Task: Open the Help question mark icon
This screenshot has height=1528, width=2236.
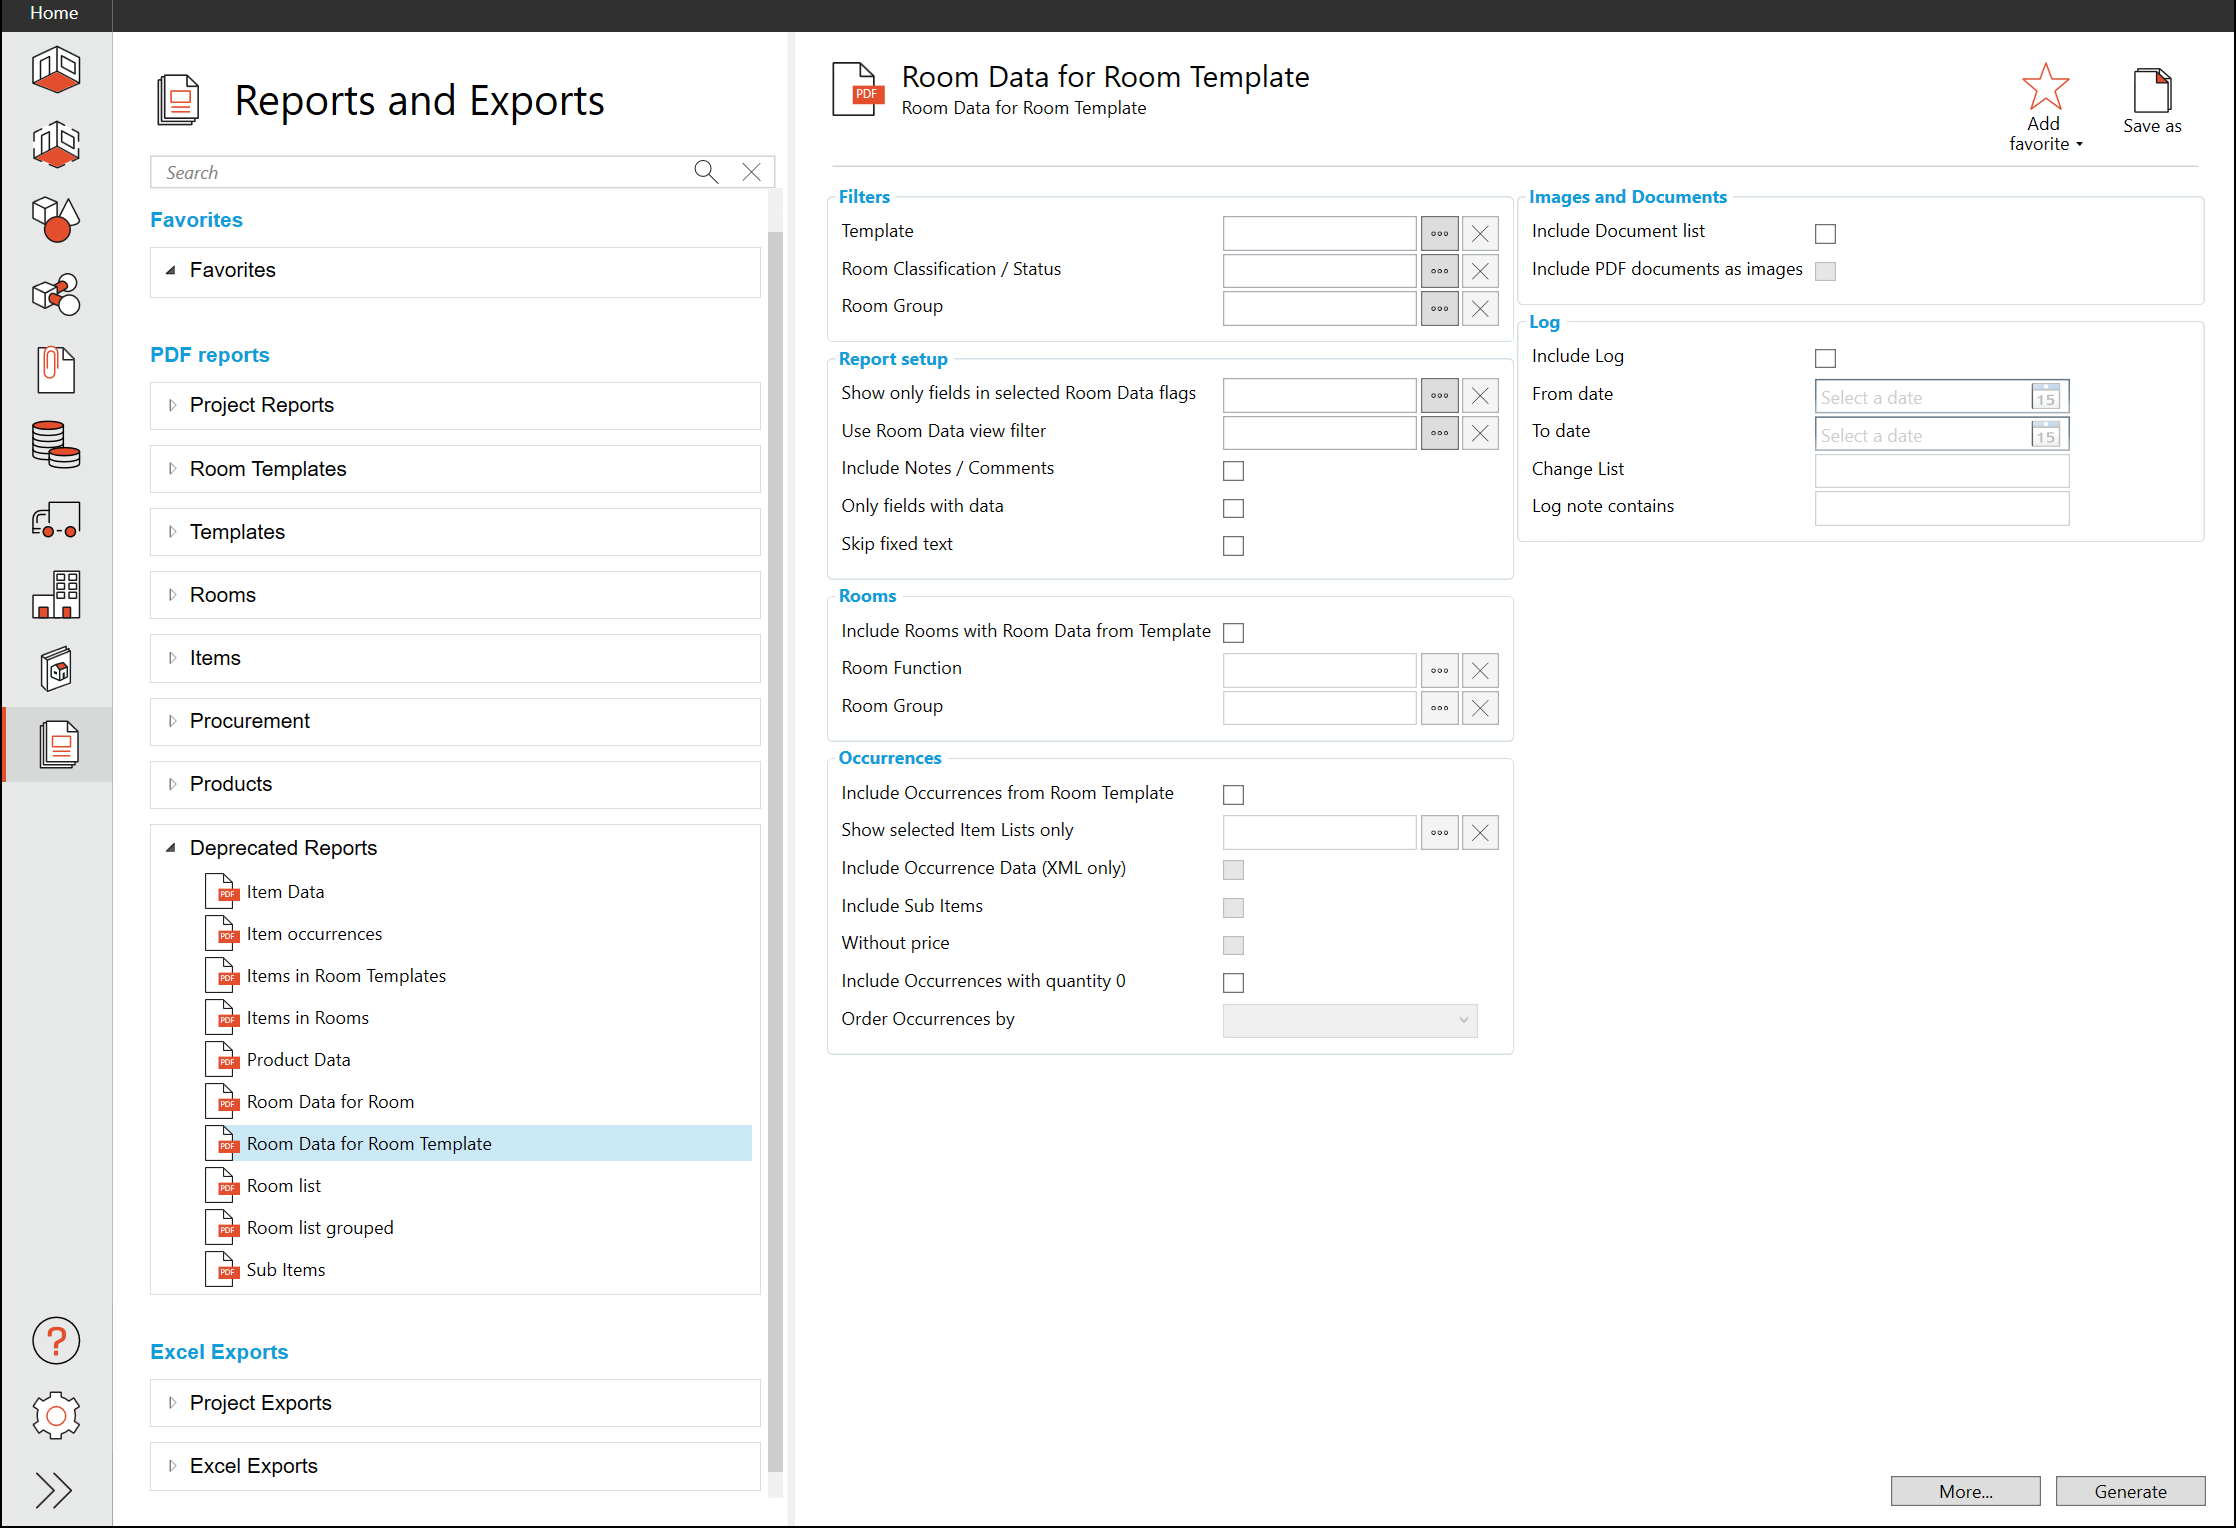Action: point(56,1341)
